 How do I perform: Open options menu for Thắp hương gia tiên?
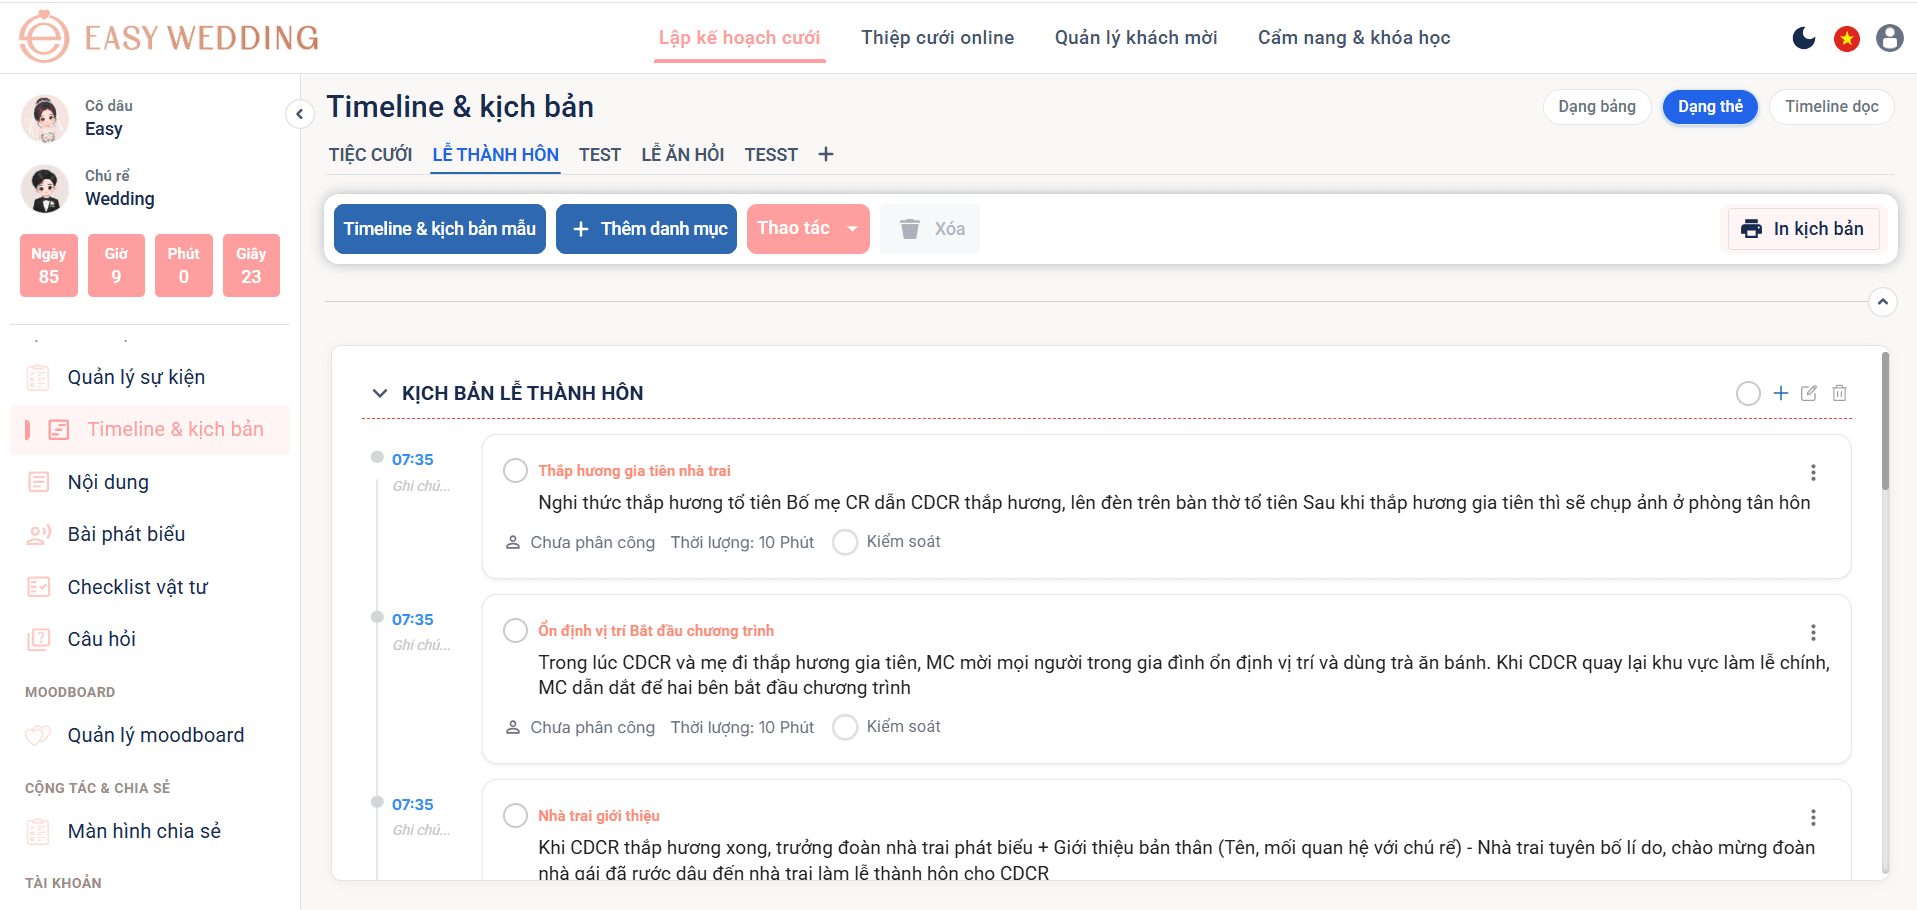1813,472
